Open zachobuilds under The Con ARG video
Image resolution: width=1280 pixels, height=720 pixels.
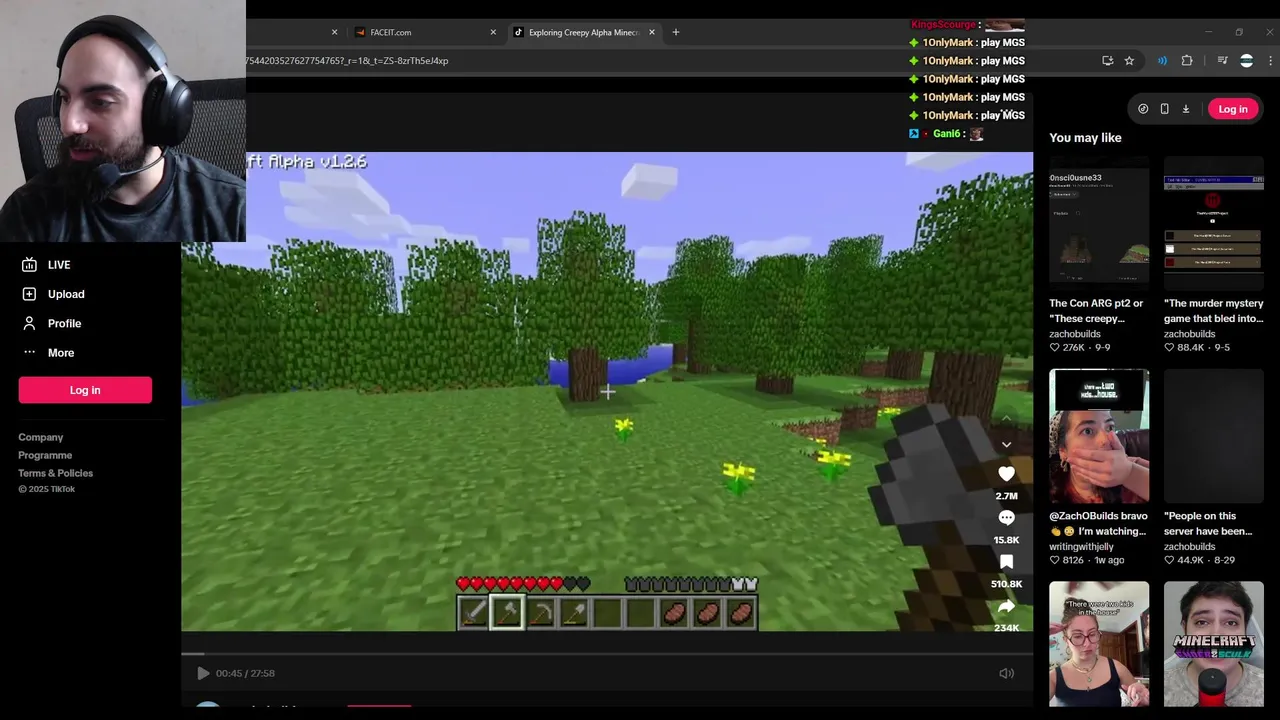click(x=1075, y=334)
